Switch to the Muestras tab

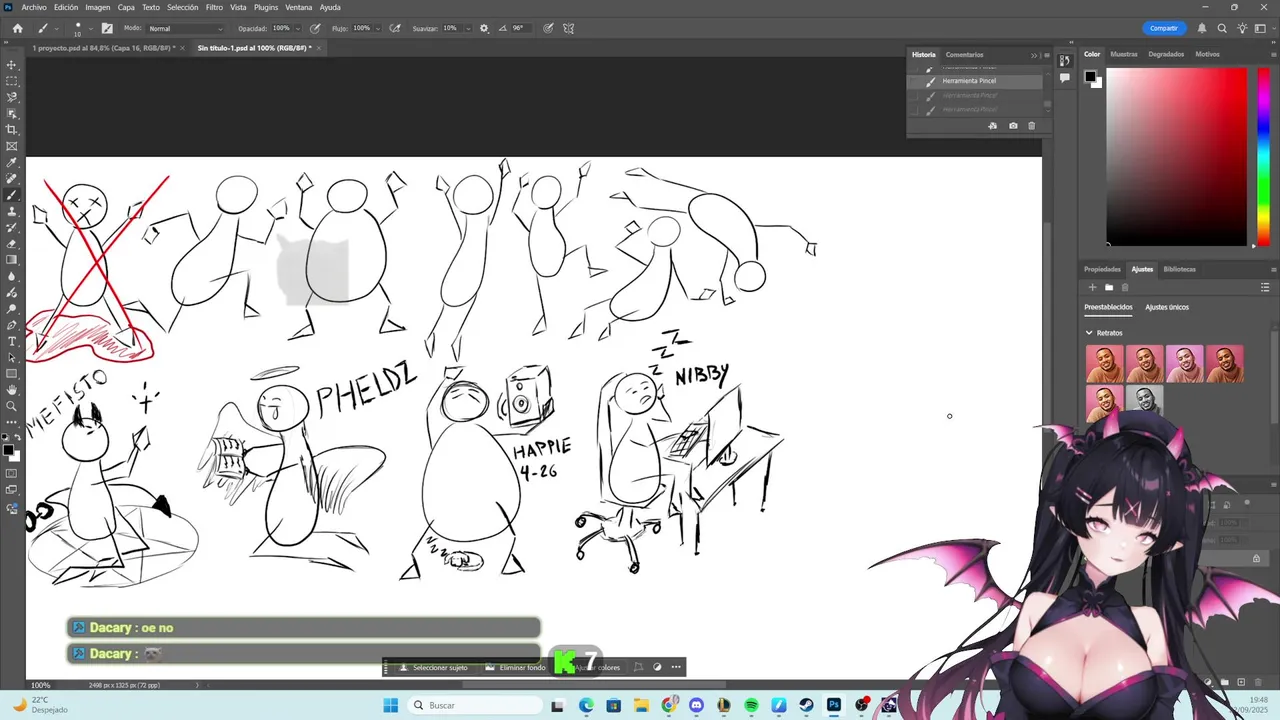[1124, 54]
